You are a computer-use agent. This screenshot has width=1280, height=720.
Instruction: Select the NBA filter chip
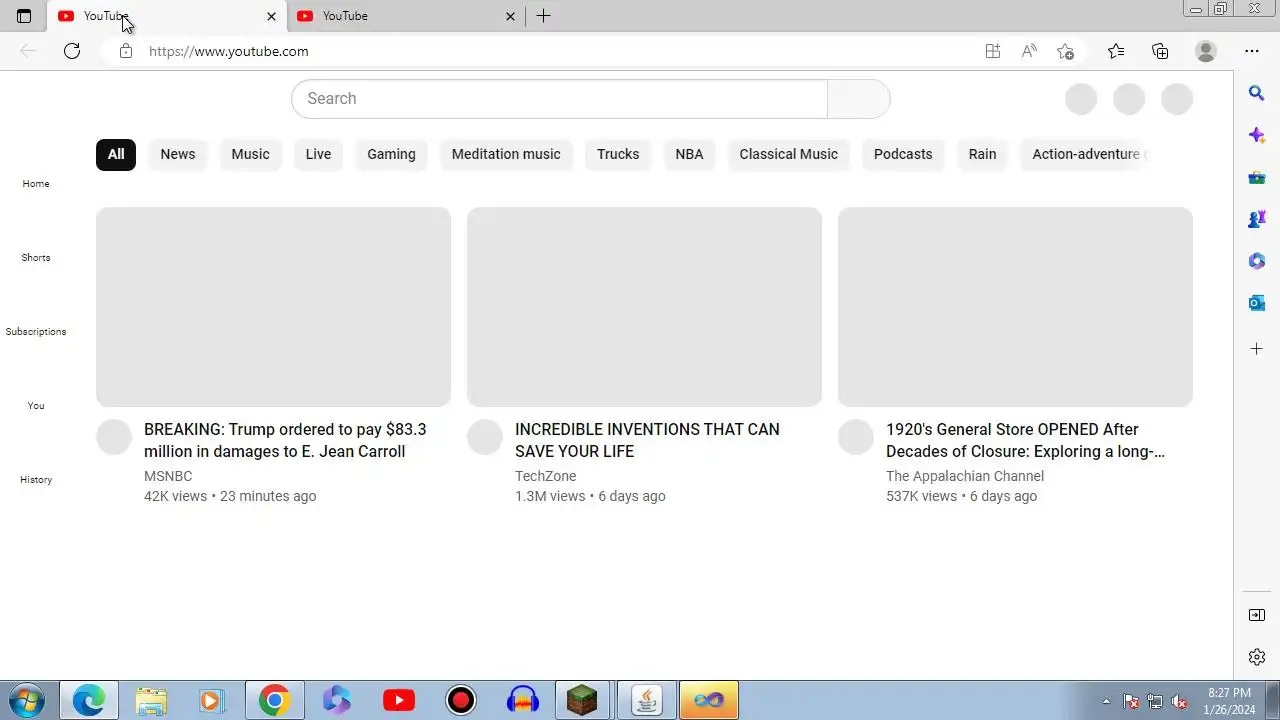[689, 154]
